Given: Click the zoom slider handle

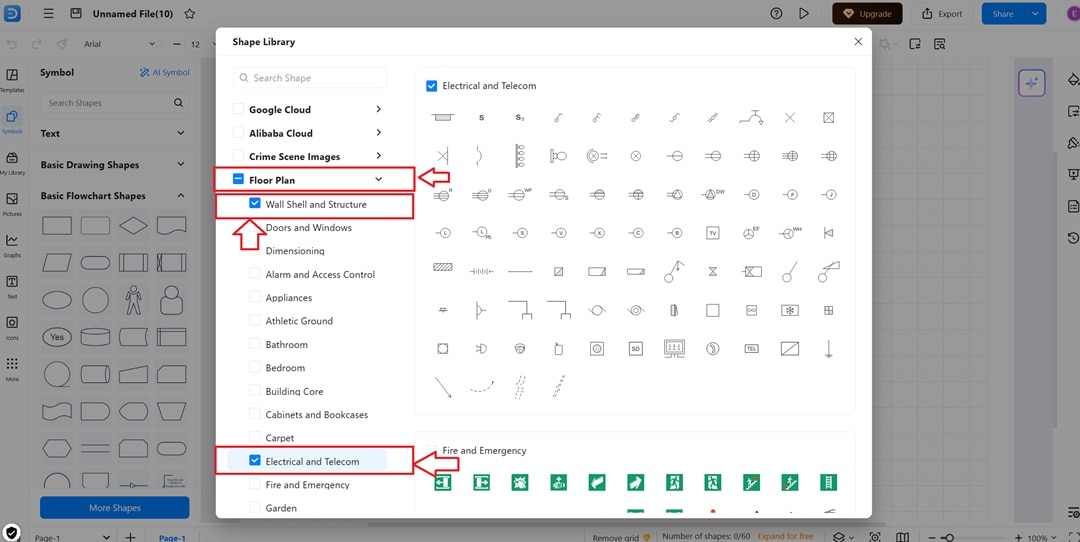Looking at the screenshot, I should (949, 537).
